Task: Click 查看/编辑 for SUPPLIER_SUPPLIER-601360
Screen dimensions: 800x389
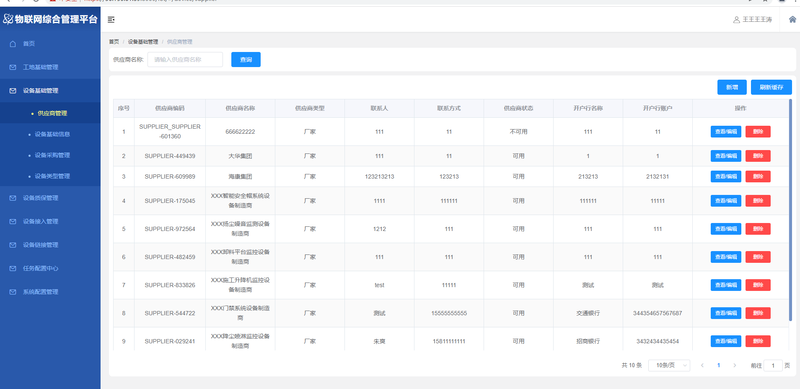Action: [726, 132]
